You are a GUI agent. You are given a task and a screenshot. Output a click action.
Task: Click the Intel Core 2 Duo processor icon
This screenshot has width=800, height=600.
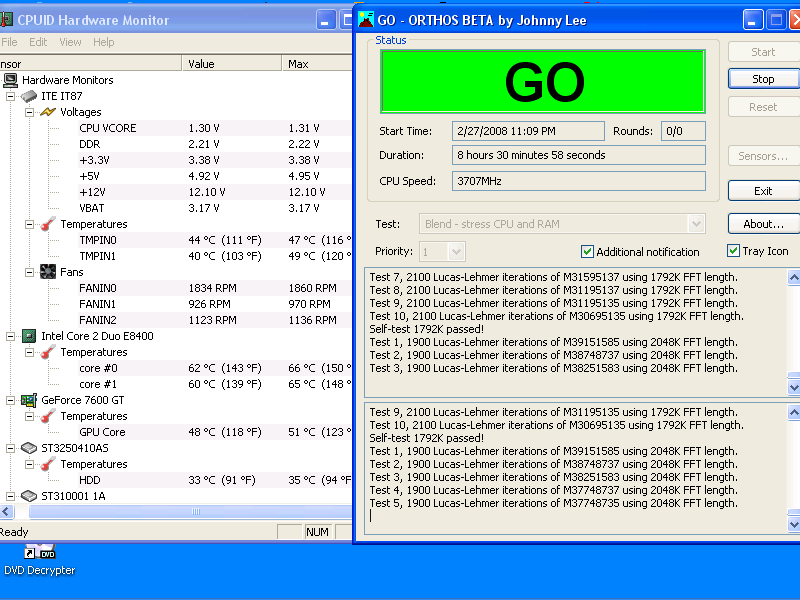click(x=29, y=336)
